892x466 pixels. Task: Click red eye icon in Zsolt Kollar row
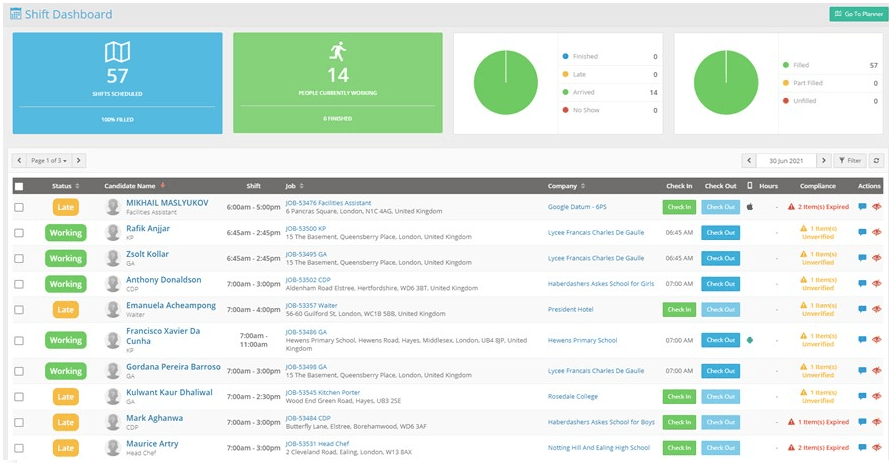877,258
